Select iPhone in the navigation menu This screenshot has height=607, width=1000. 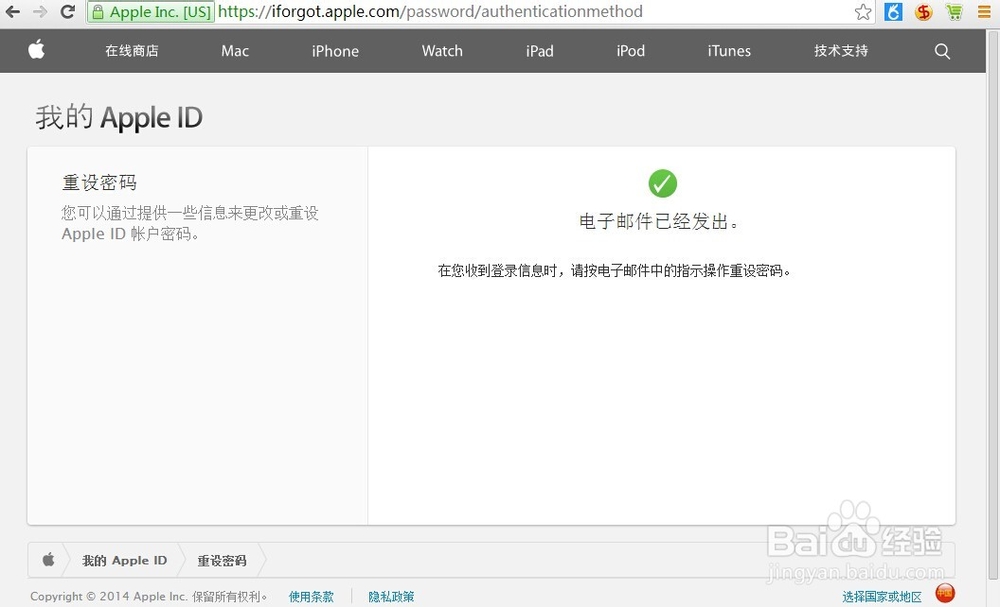pyautogui.click(x=335, y=51)
